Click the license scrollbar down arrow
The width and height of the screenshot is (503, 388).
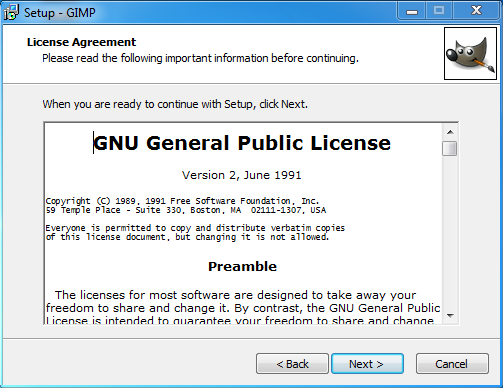click(450, 315)
